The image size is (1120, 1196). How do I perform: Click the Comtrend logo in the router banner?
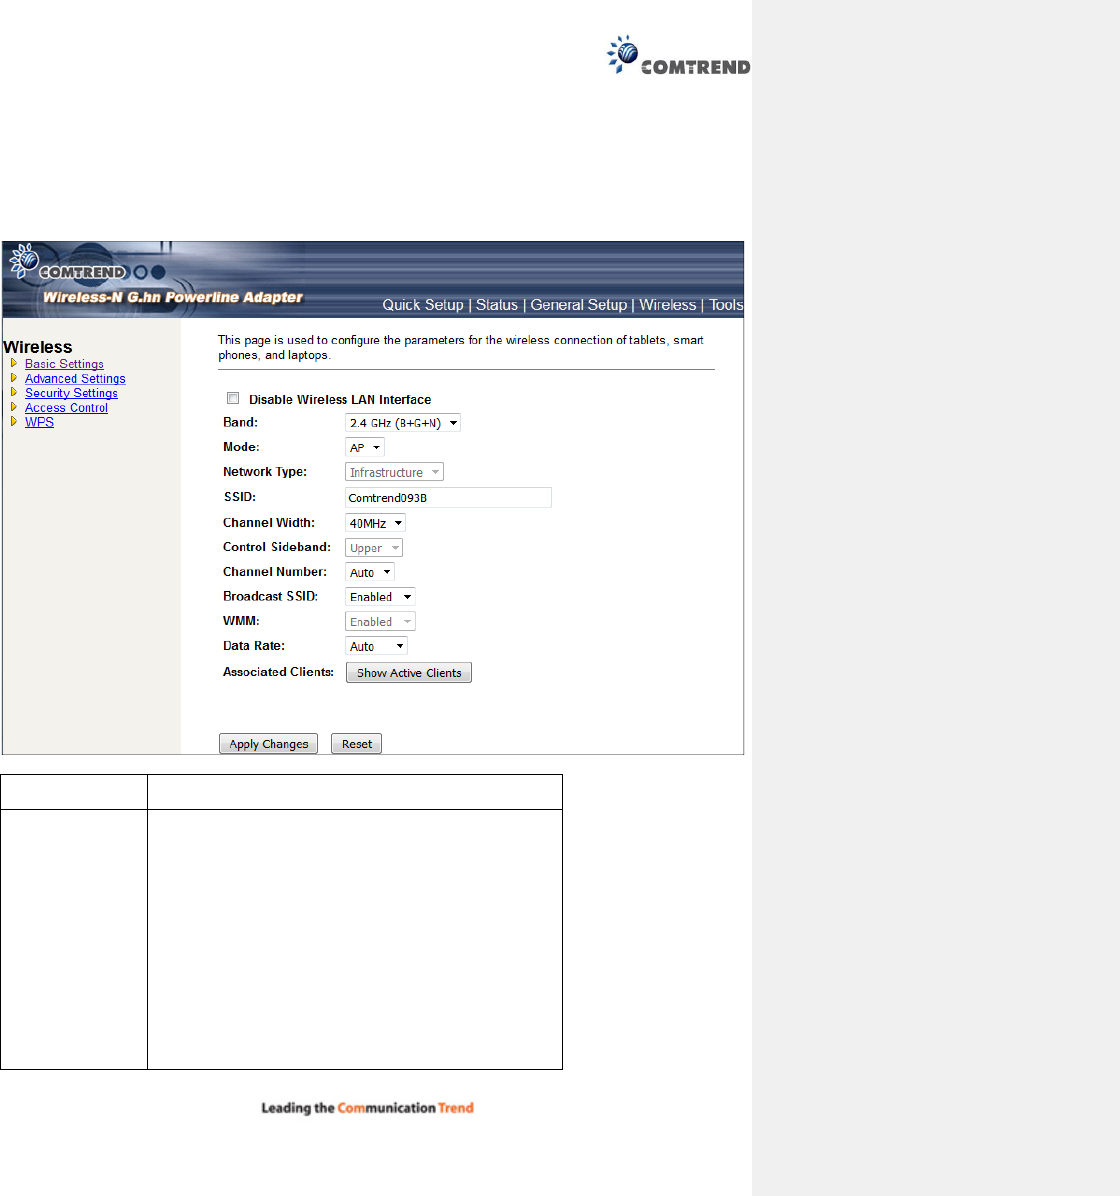(67, 262)
